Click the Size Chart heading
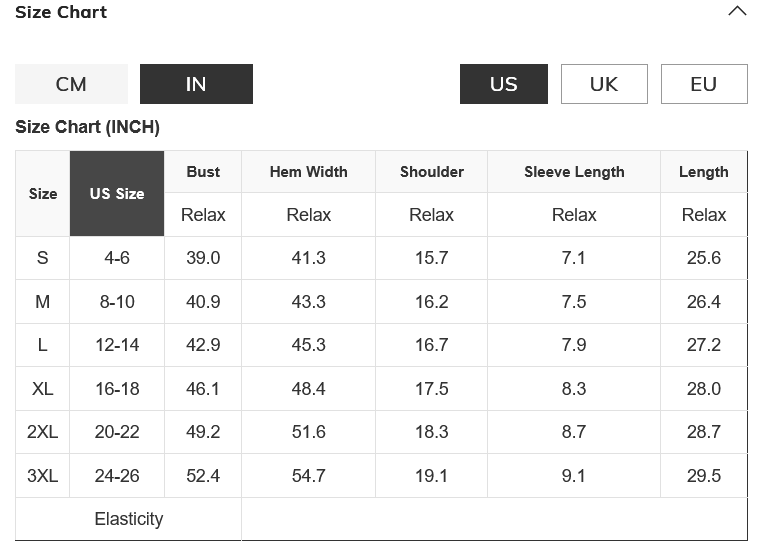The image size is (772, 547). pos(61,12)
